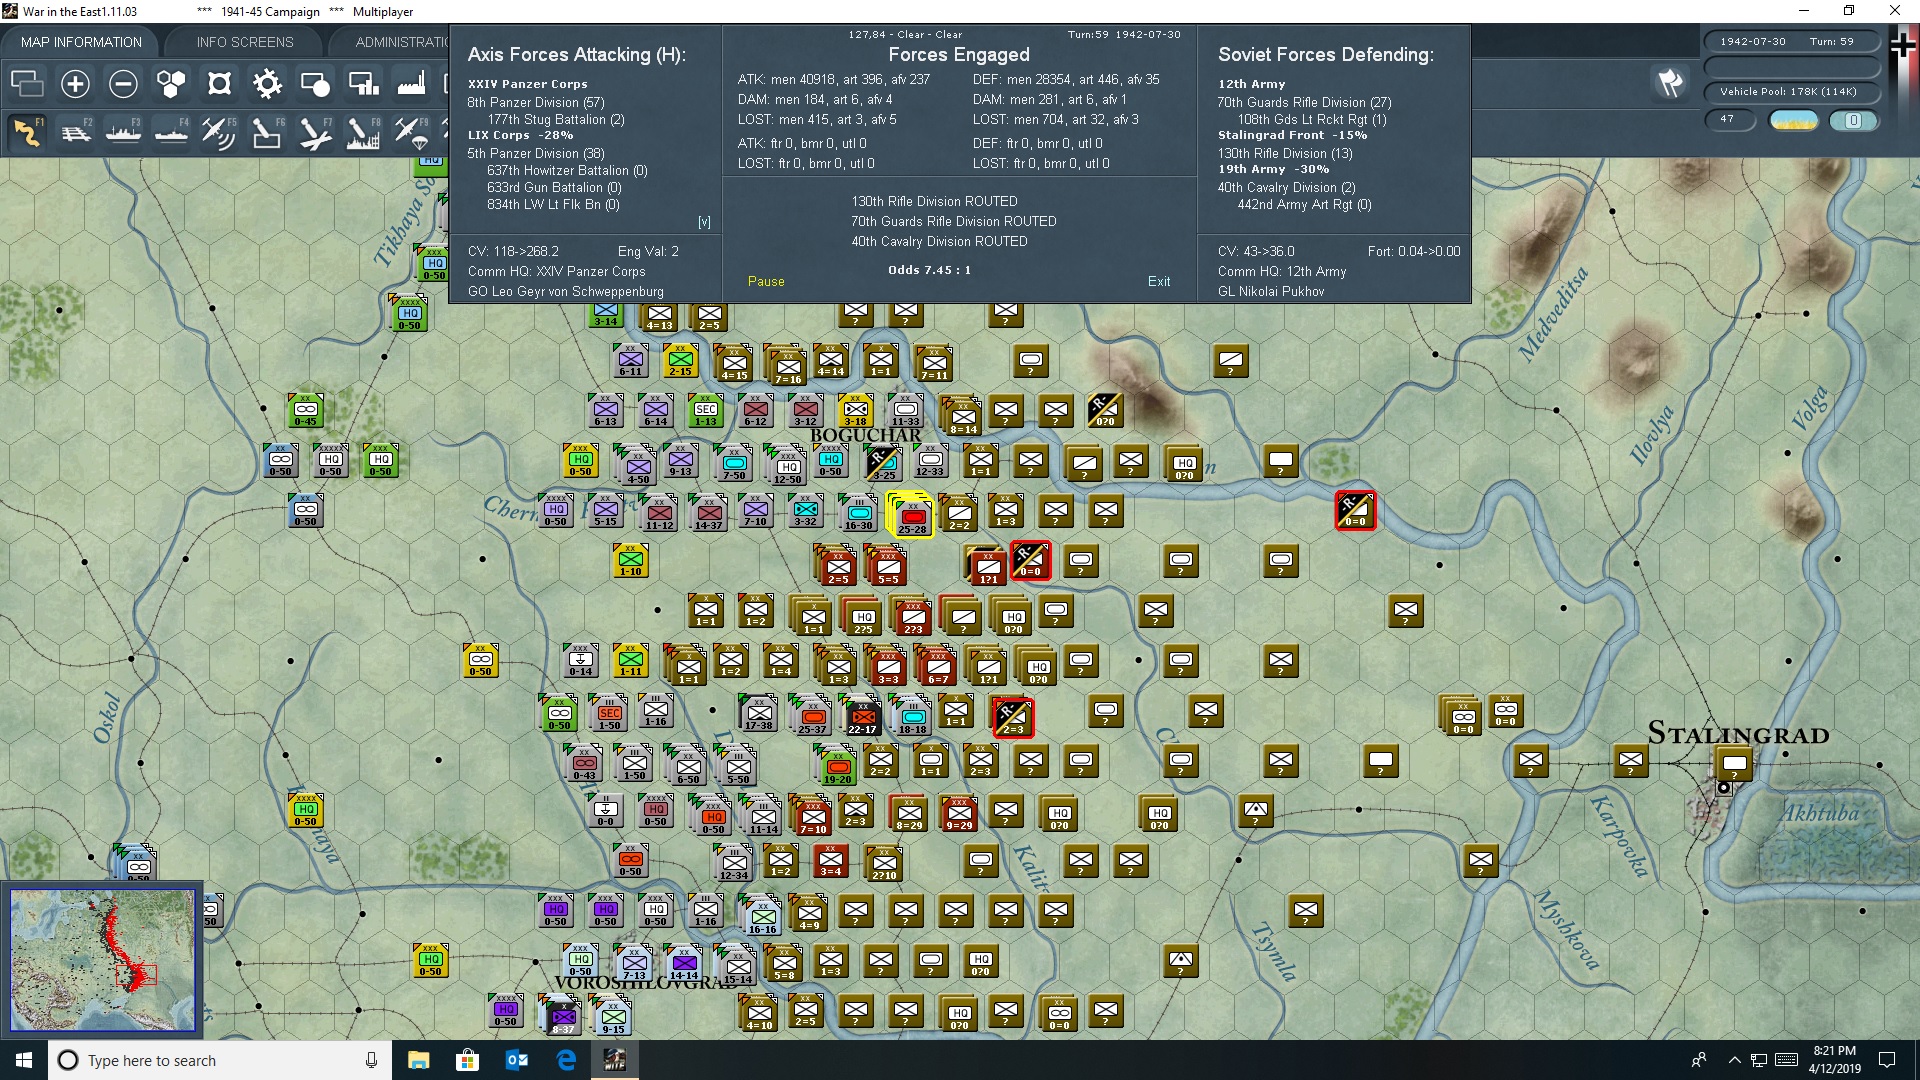
Task: Select the cyan unit 18-18
Action: click(912, 716)
